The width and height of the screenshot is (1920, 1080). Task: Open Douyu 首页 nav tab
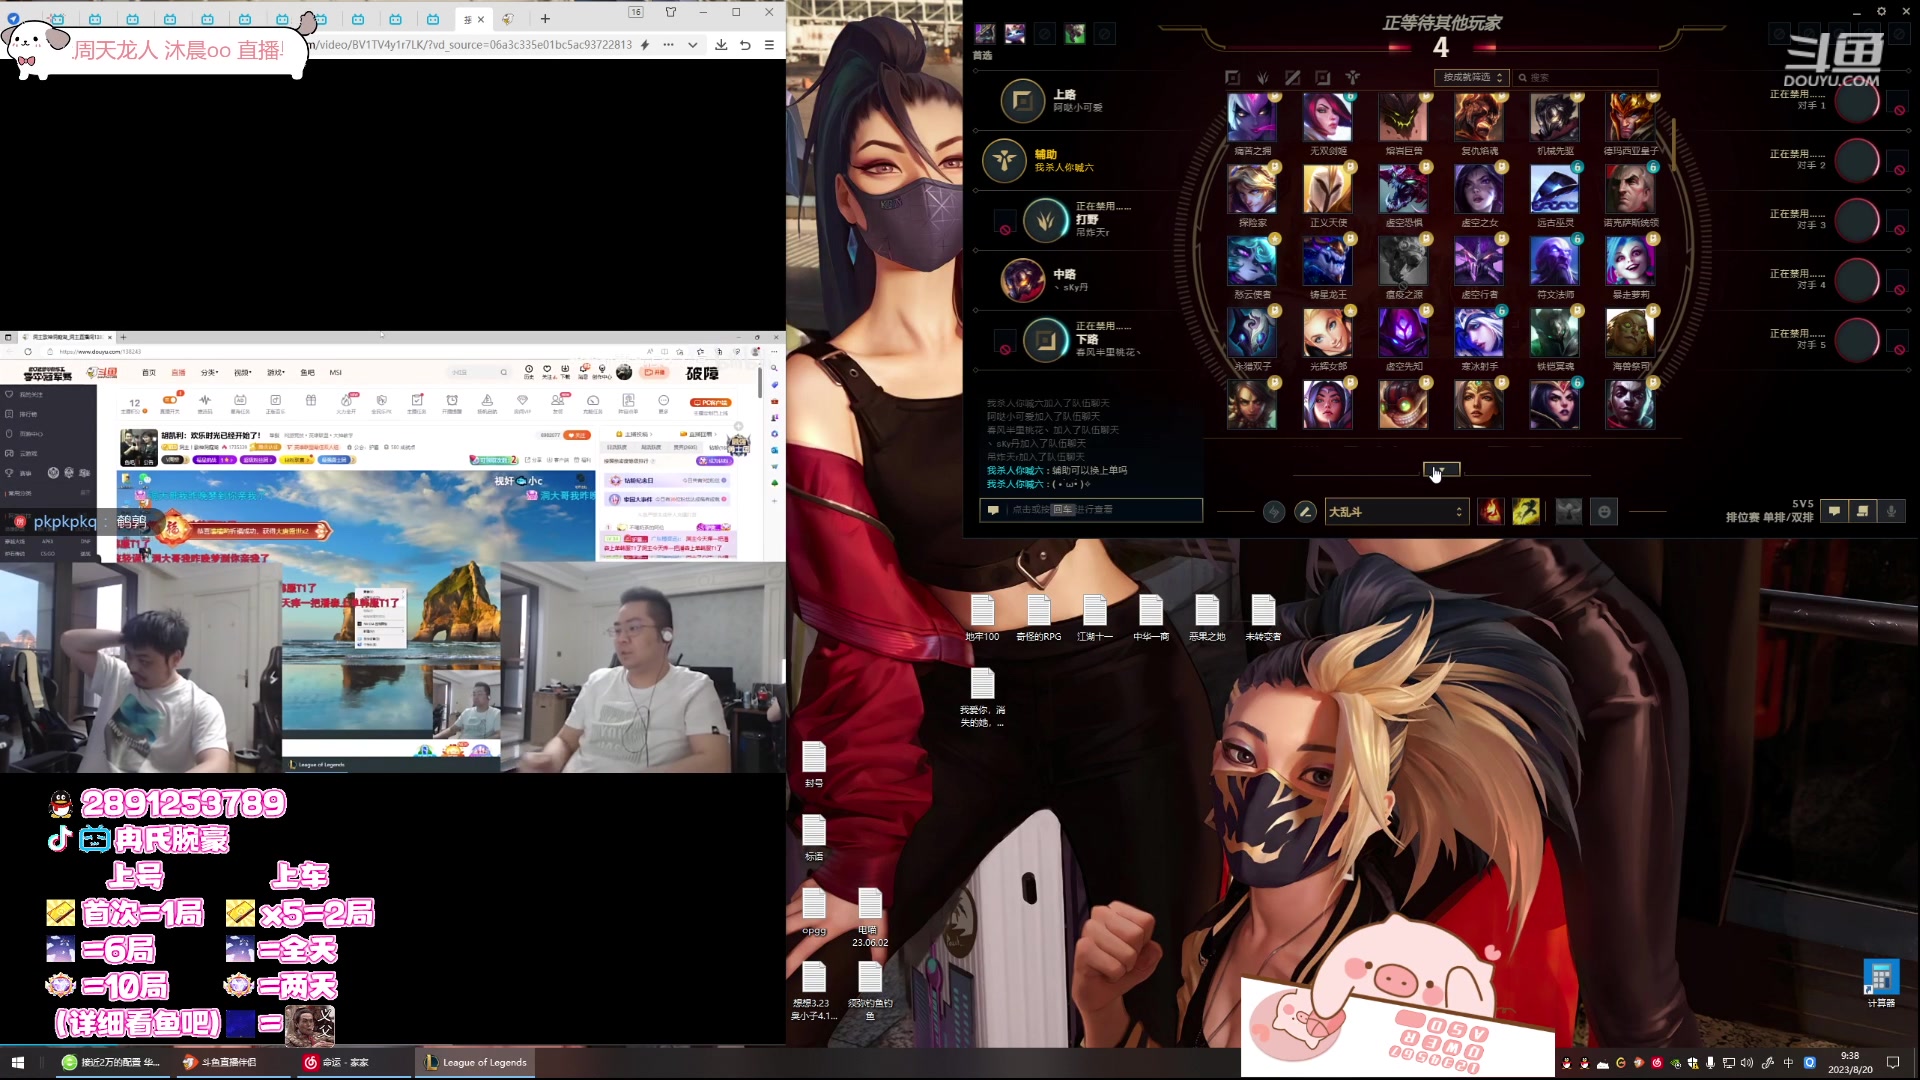click(x=149, y=373)
